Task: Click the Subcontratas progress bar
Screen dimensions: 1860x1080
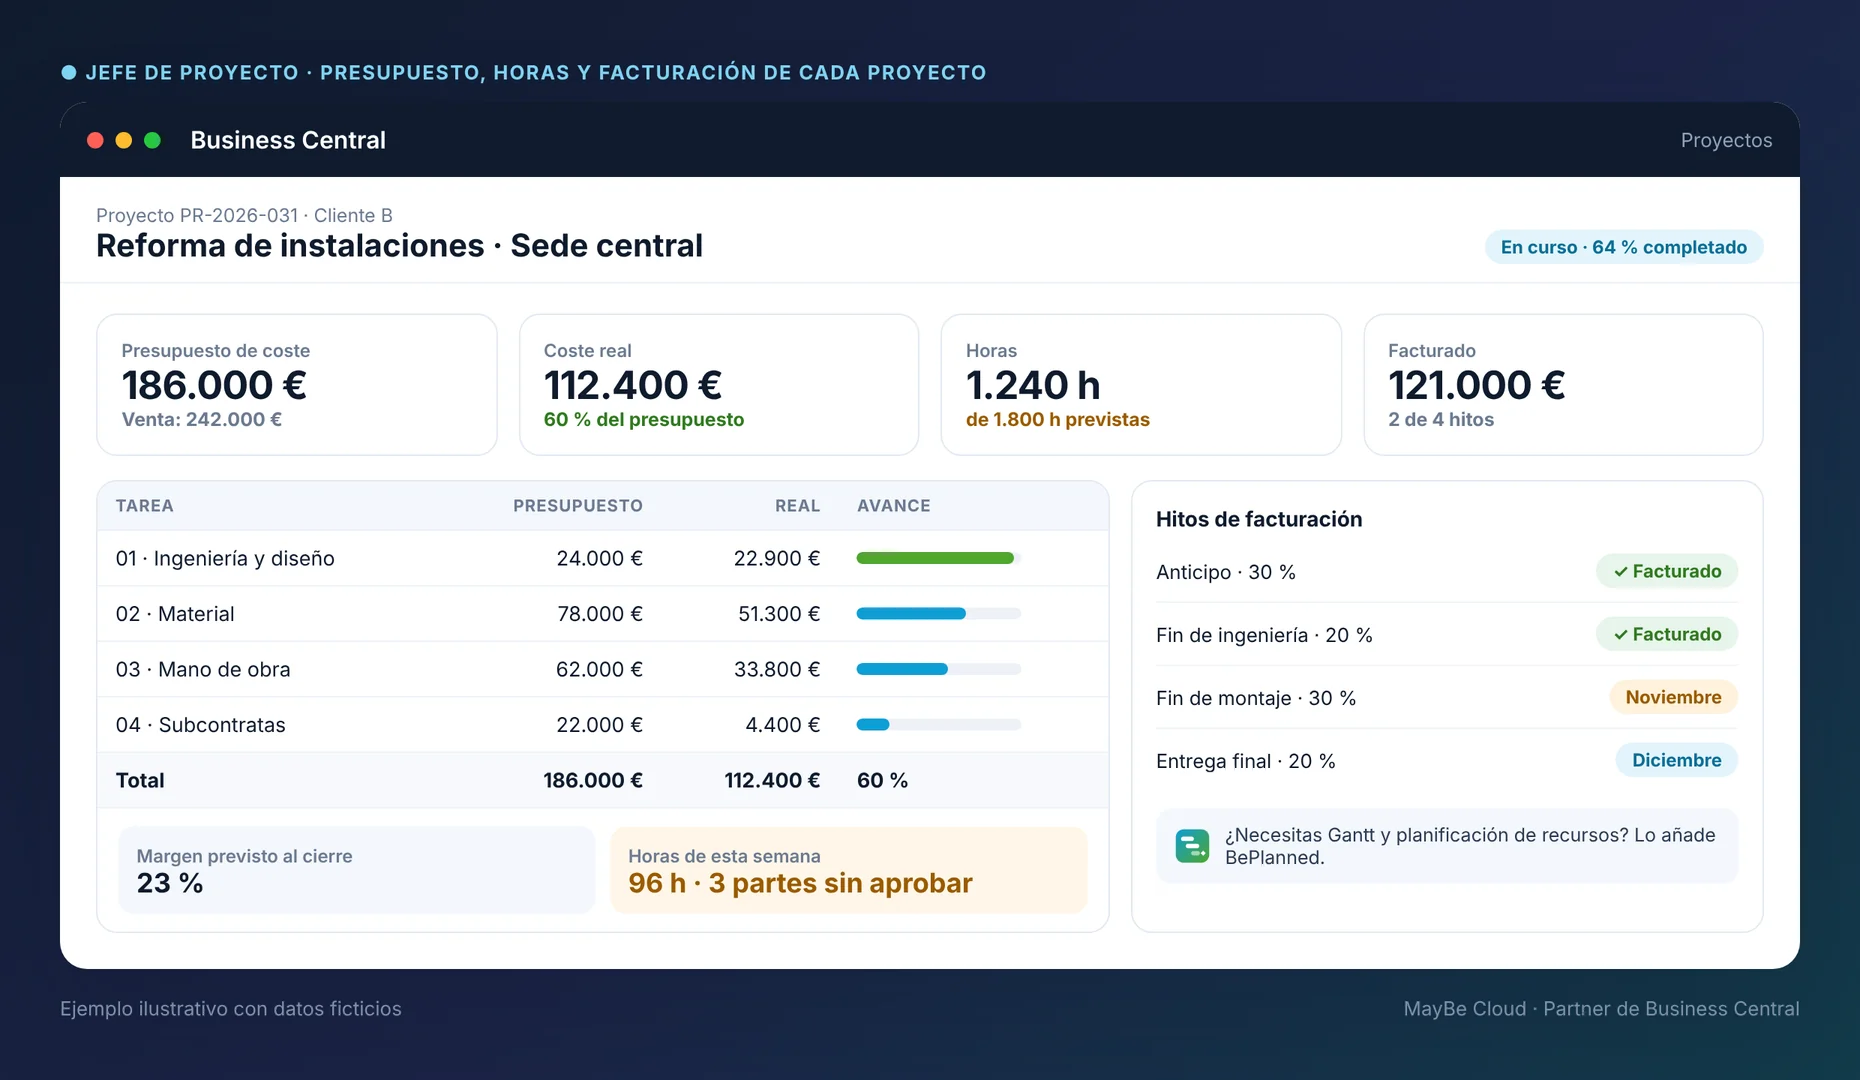Action: coord(938,725)
